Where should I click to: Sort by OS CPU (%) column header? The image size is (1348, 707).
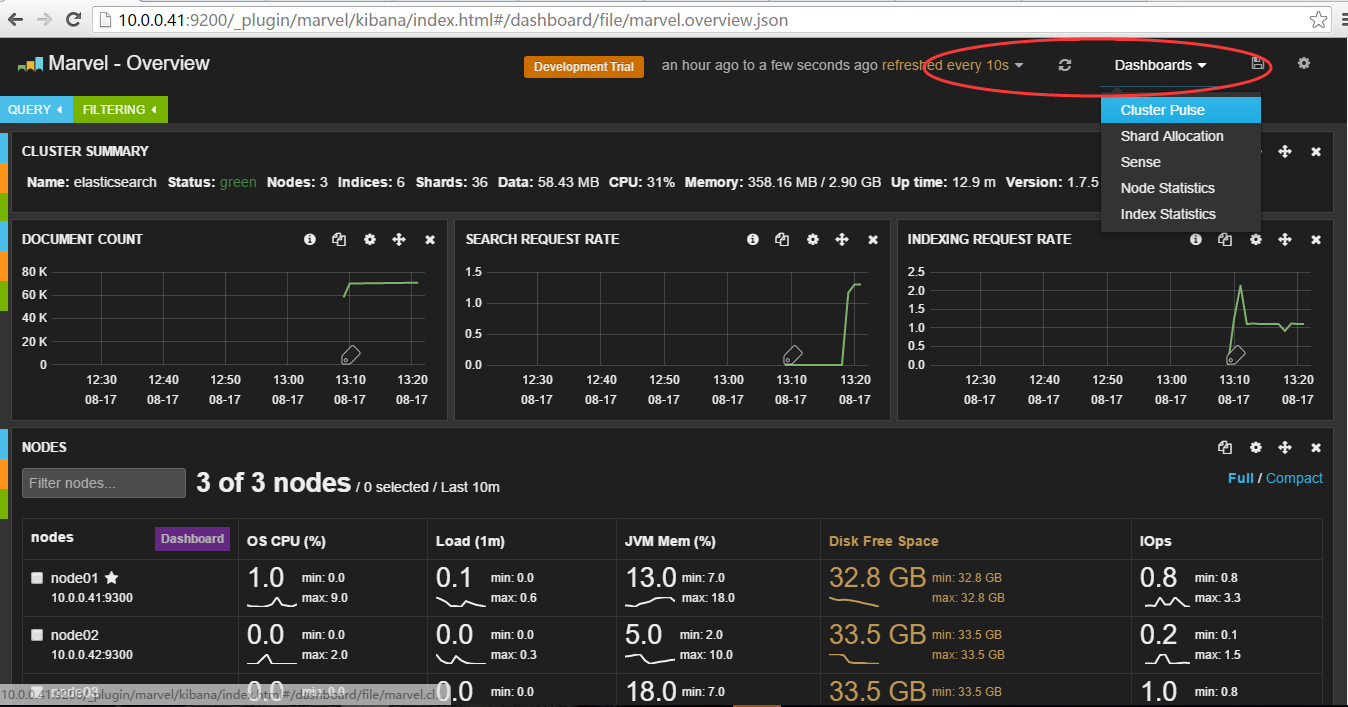(x=287, y=541)
